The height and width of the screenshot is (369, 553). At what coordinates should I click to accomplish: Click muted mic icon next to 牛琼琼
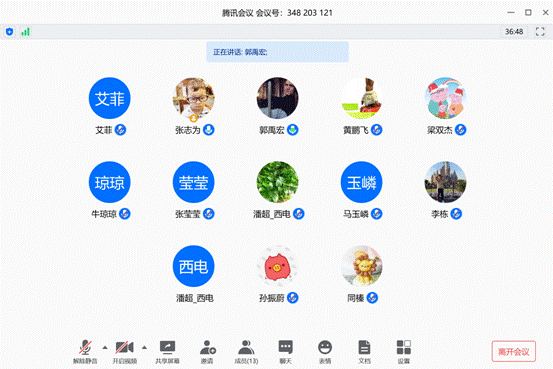click(124, 214)
